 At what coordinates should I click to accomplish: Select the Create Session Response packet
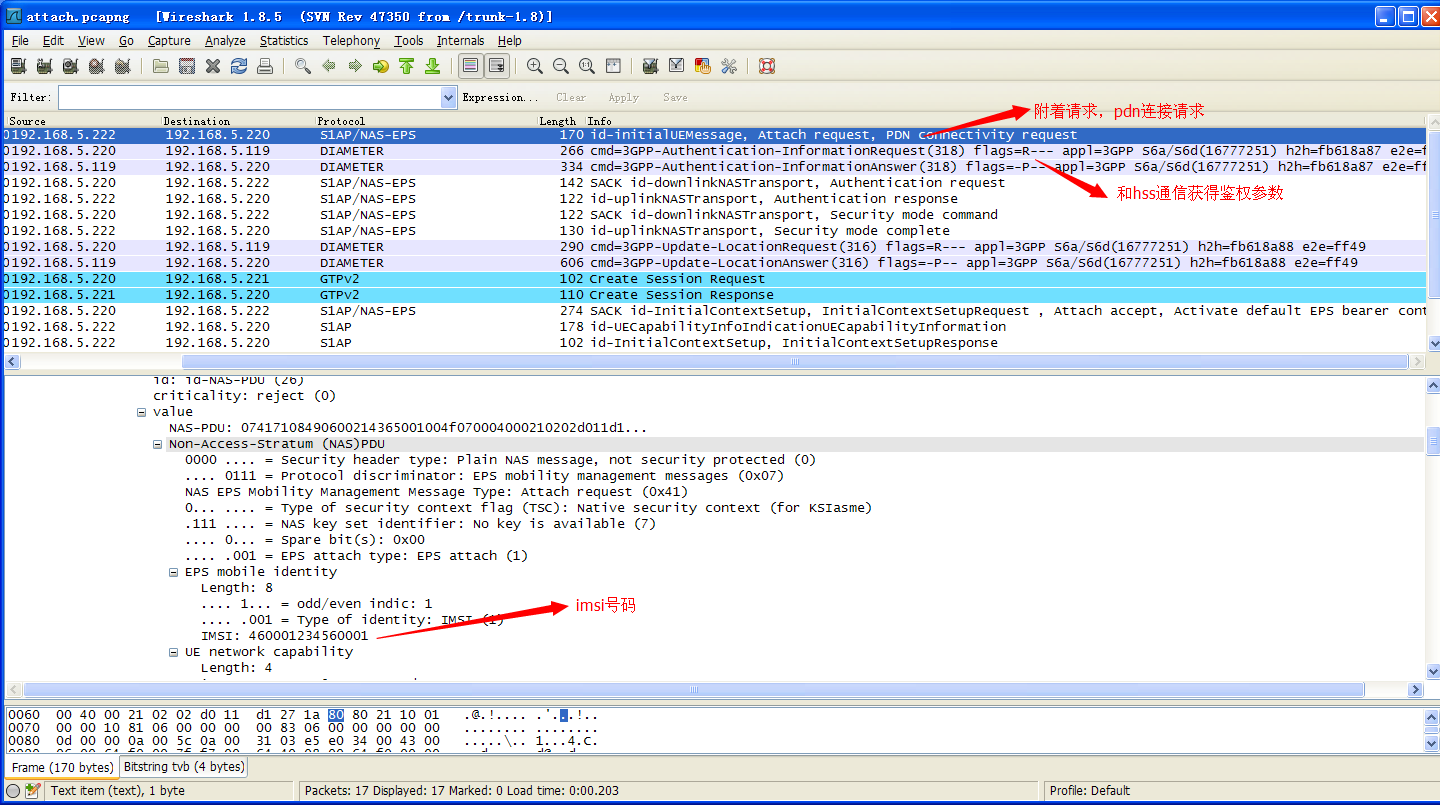(714, 295)
